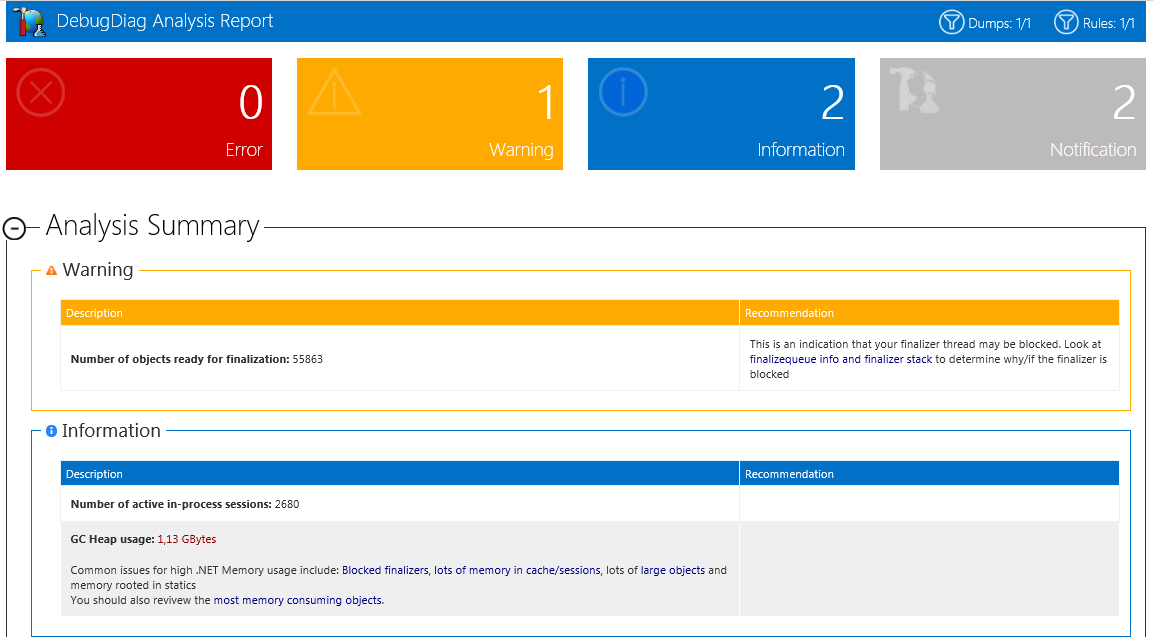
Task: Select the orange 1 Warning tile
Action: (430, 114)
